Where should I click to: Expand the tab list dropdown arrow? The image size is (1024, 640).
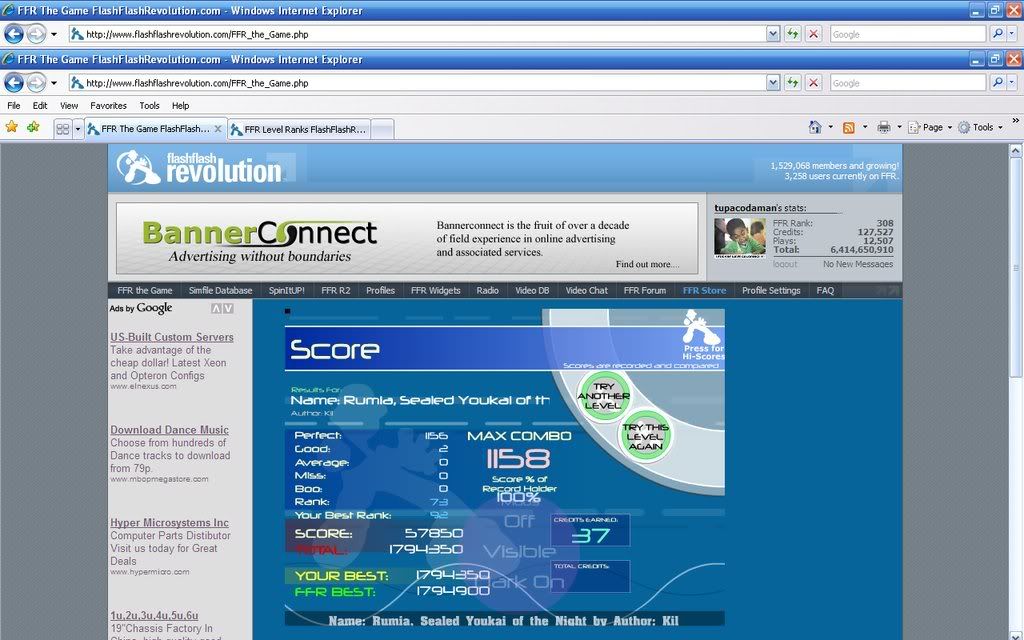click(x=78, y=129)
